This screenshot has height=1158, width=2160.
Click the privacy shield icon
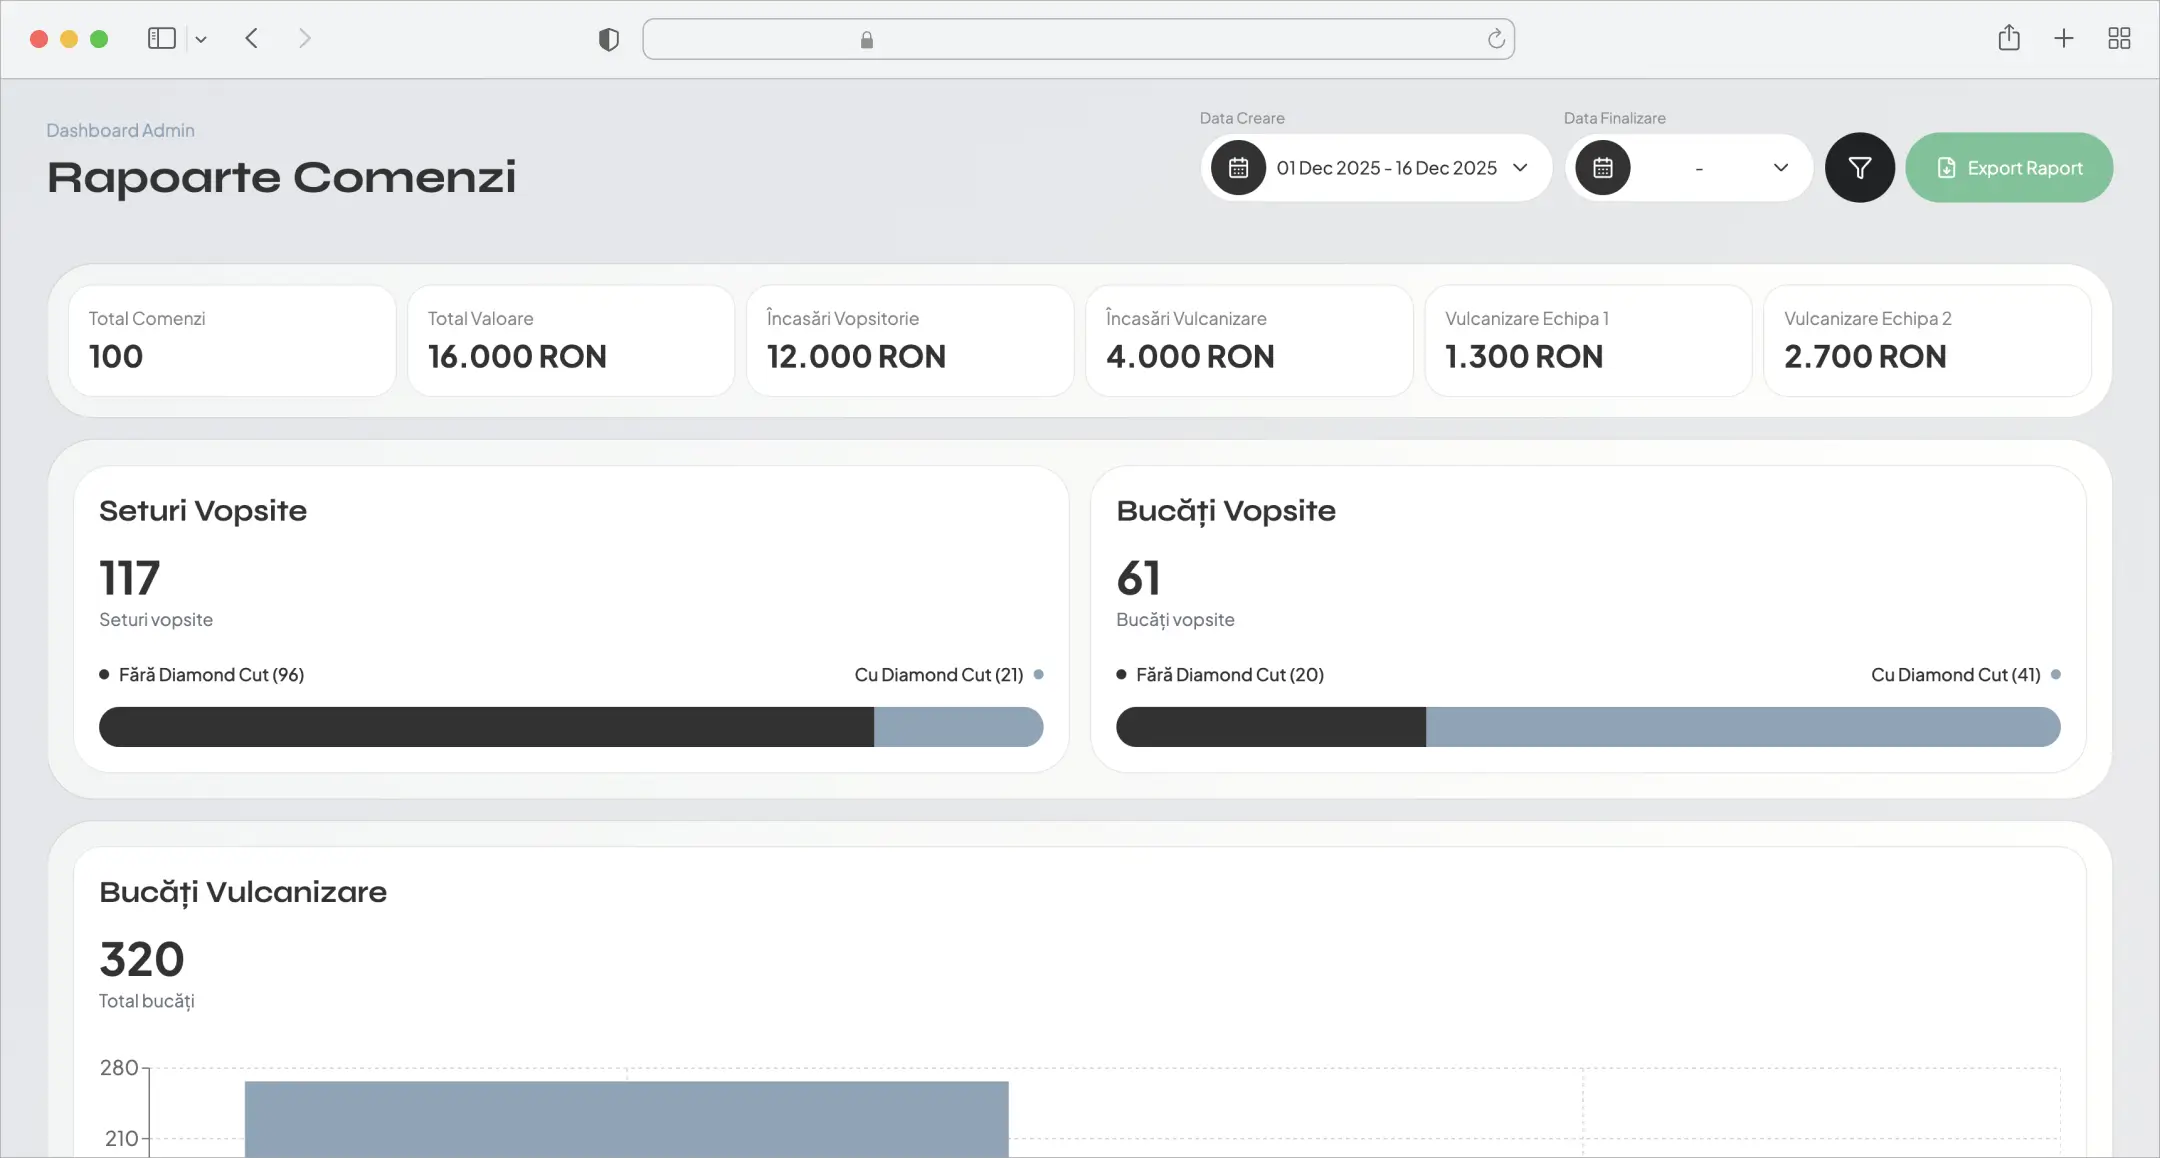[x=608, y=39]
